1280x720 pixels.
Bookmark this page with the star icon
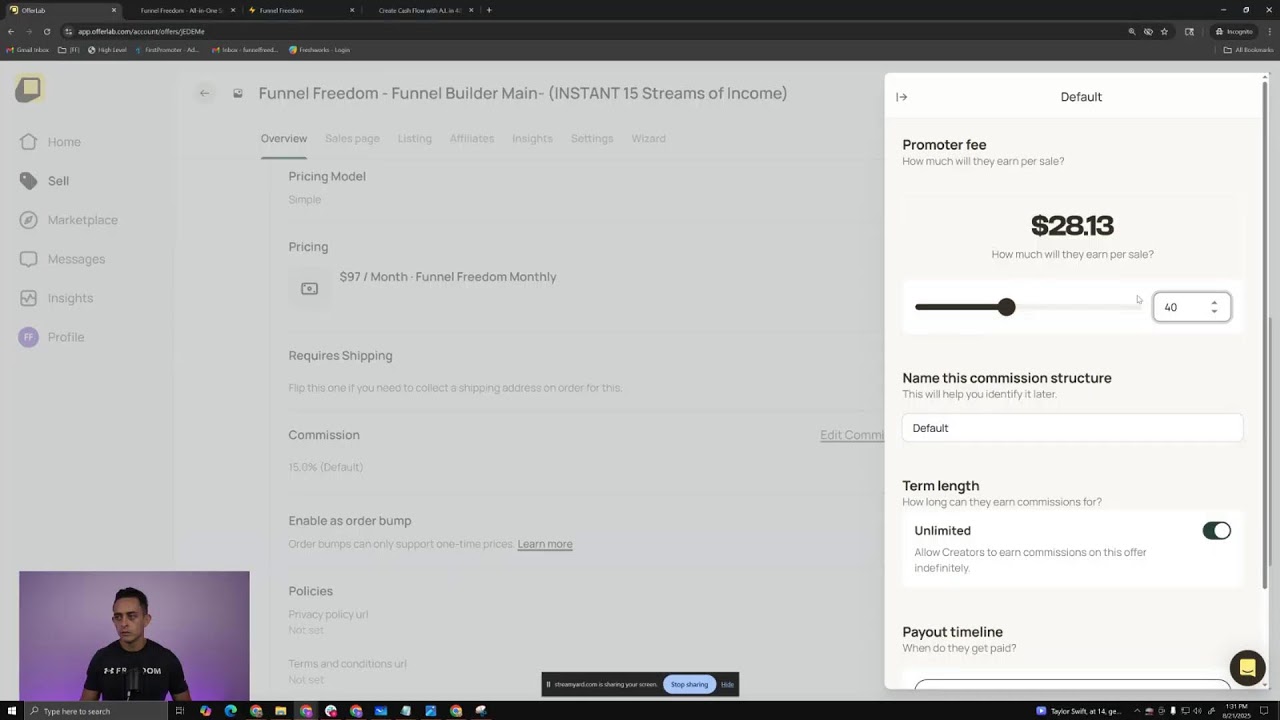(1164, 31)
